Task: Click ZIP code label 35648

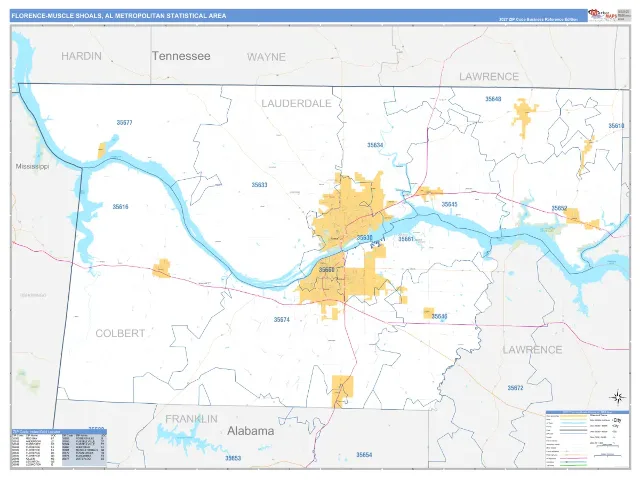Action: pyautogui.click(x=493, y=99)
